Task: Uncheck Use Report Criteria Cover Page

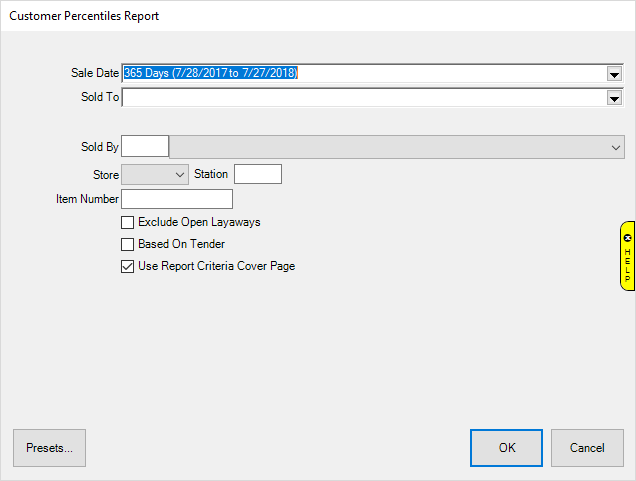Action: click(127, 266)
